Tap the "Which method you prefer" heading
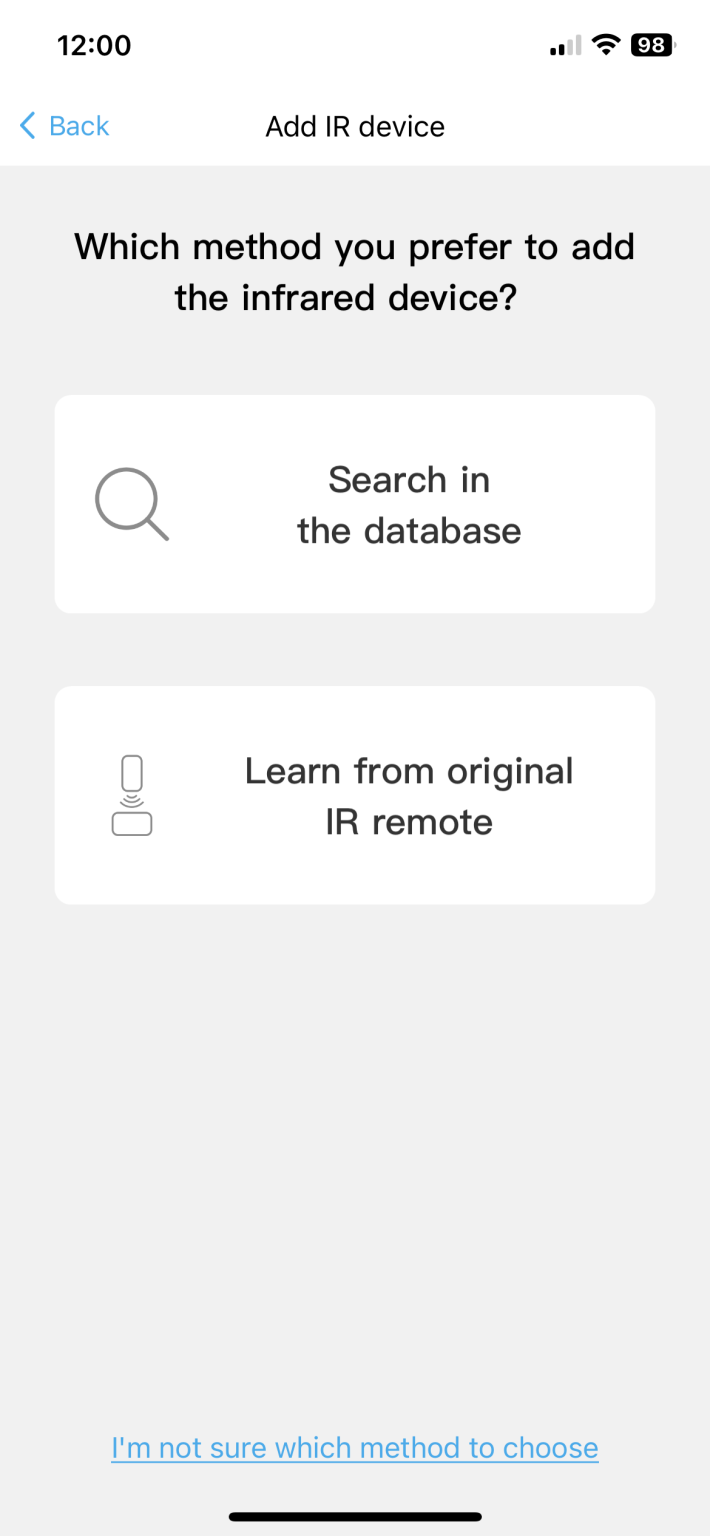 pyautogui.click(x=355, y=246)
